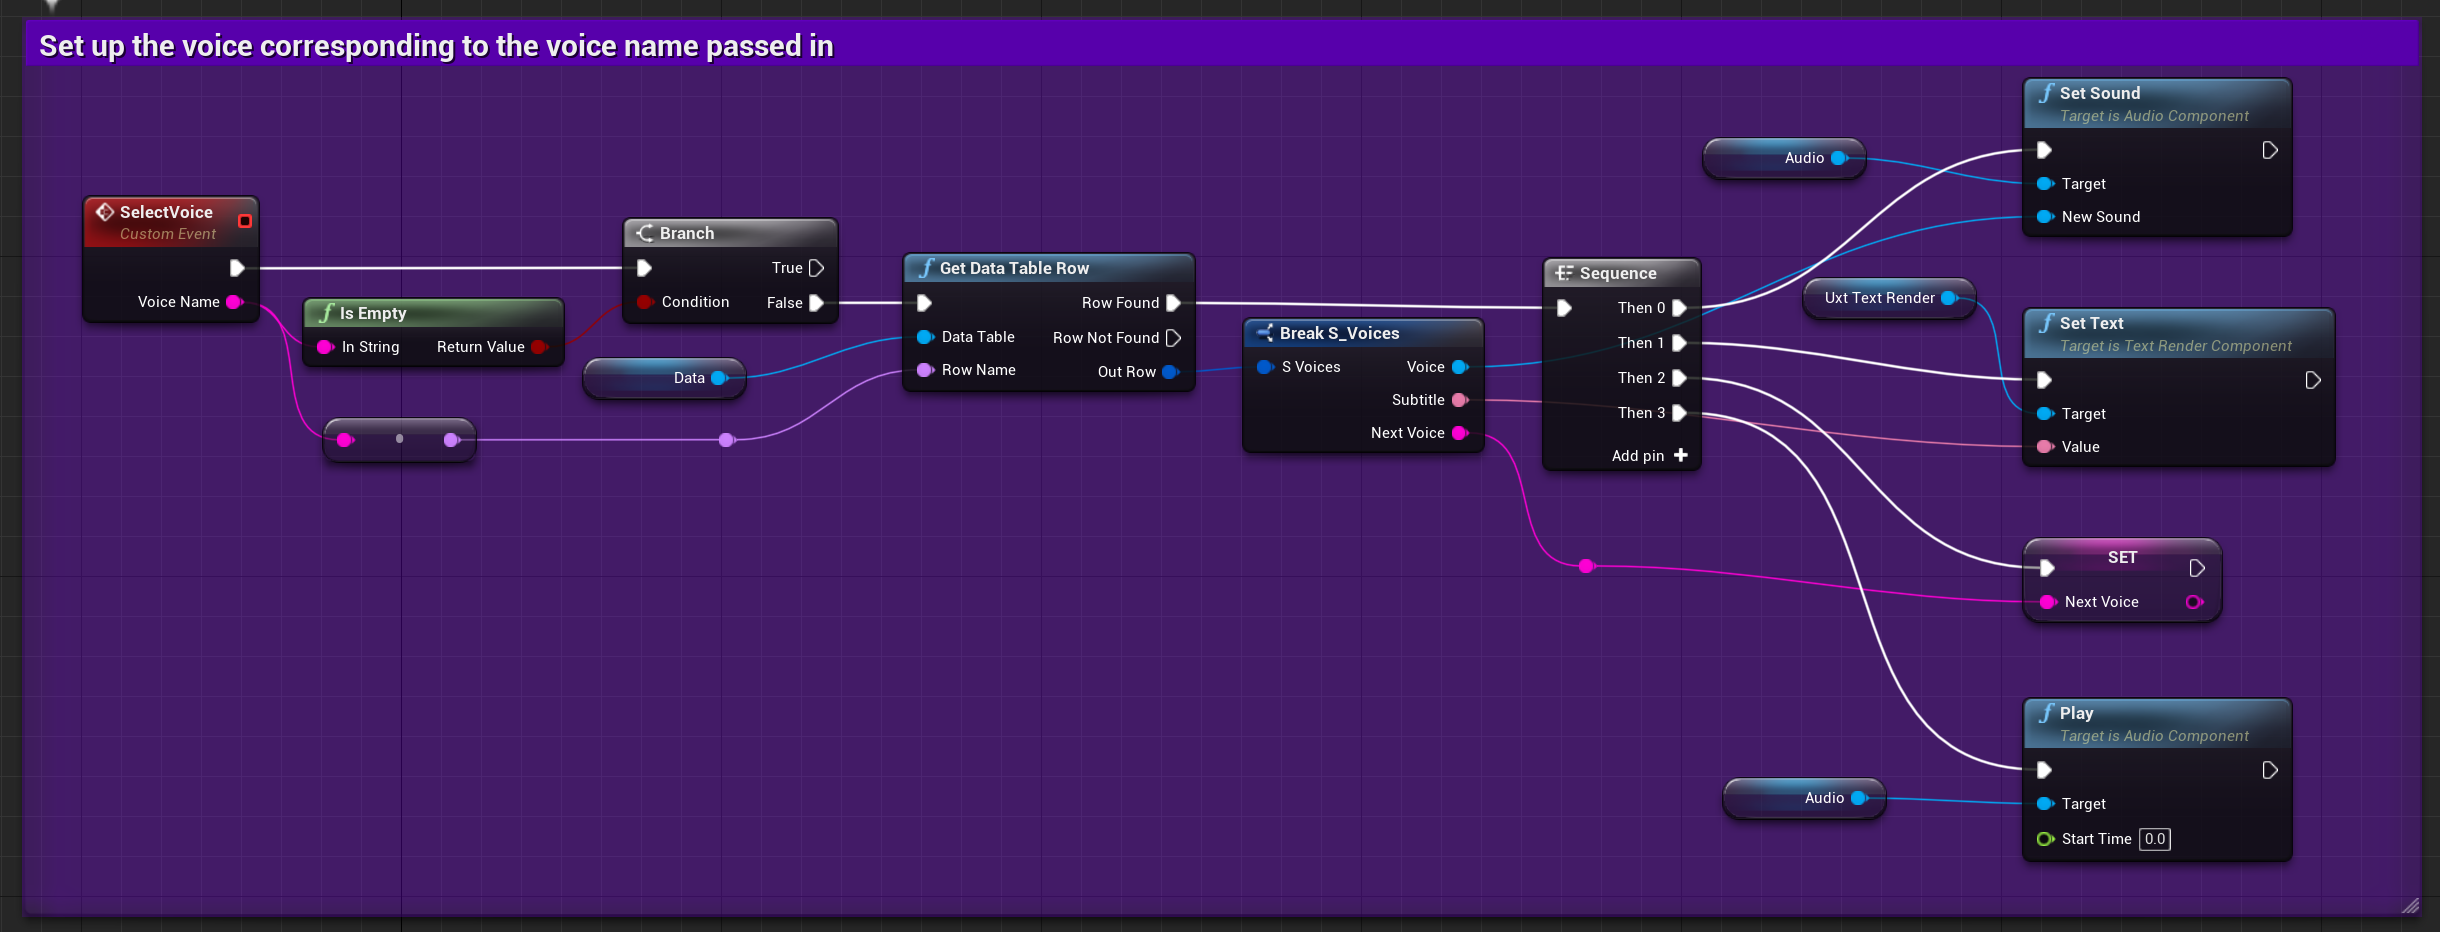Click the Play node function icon

coord(2046,713)
